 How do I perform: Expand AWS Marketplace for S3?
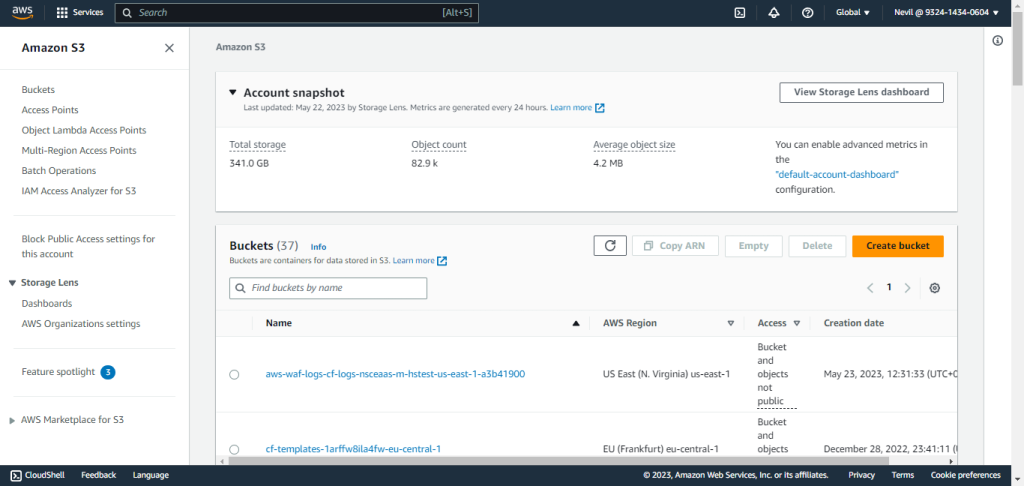pos(12,421)
